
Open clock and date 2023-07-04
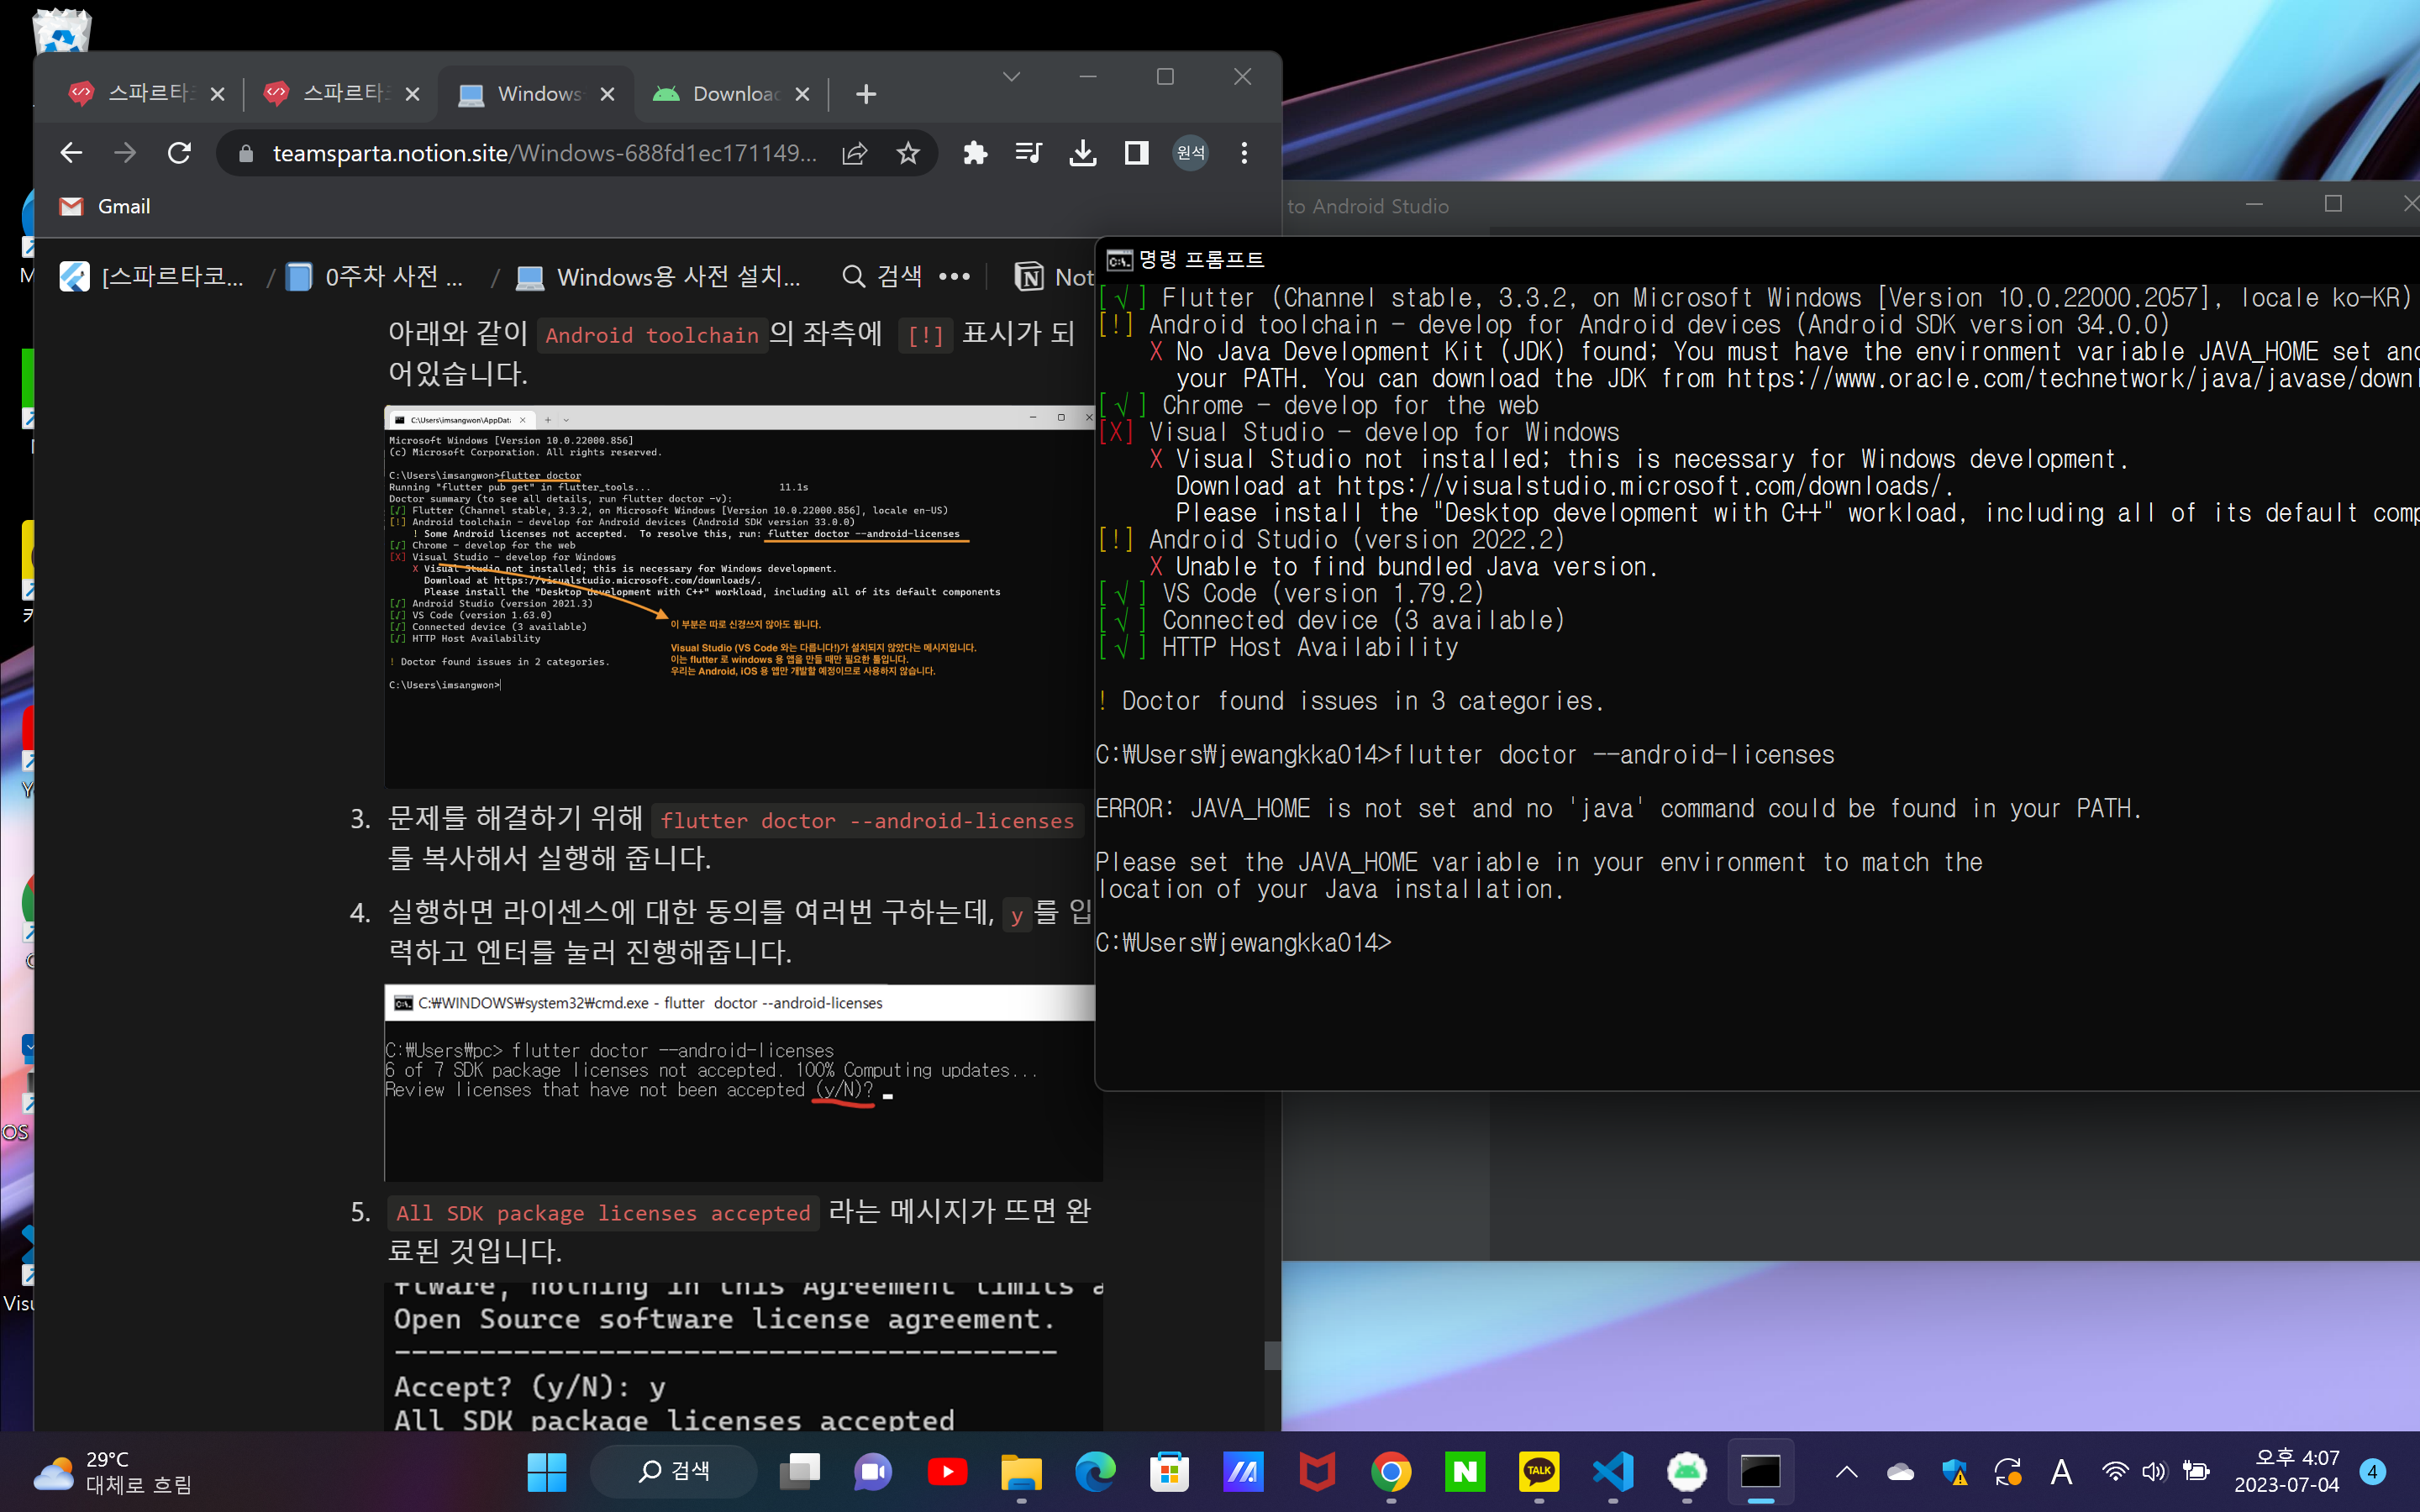click(x=2287, y=1472)
